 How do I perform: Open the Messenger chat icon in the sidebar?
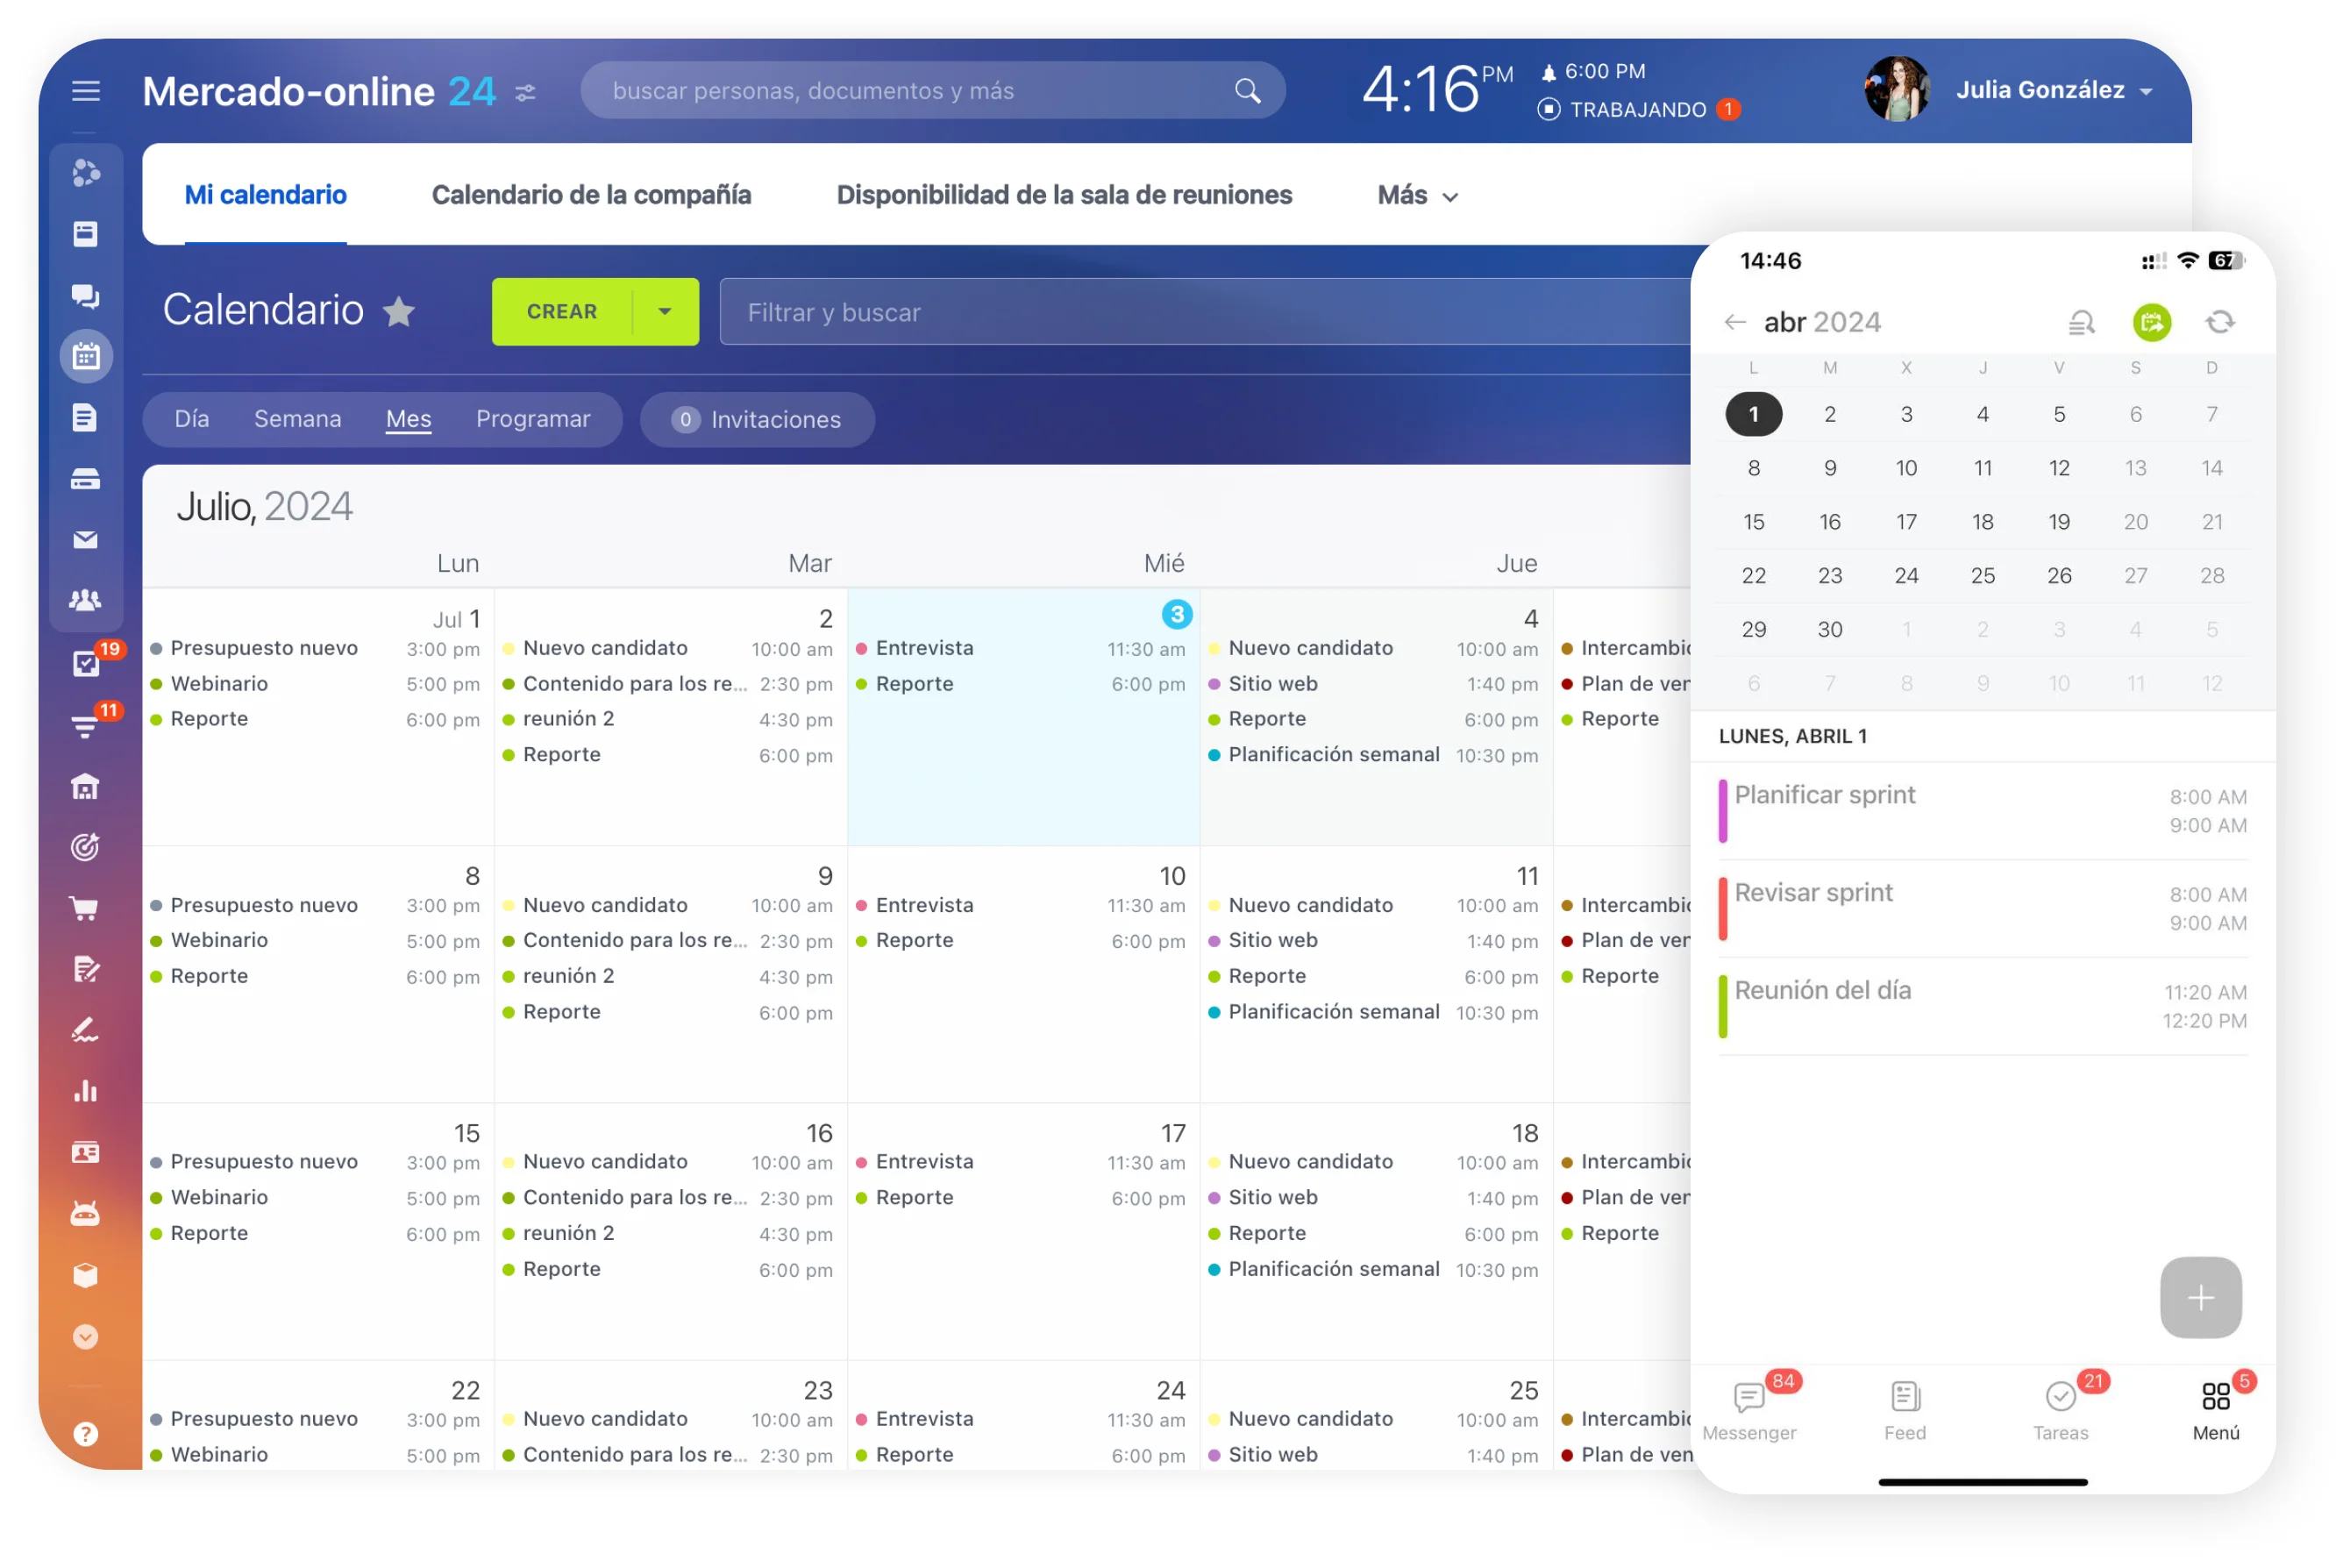(86, 296)
